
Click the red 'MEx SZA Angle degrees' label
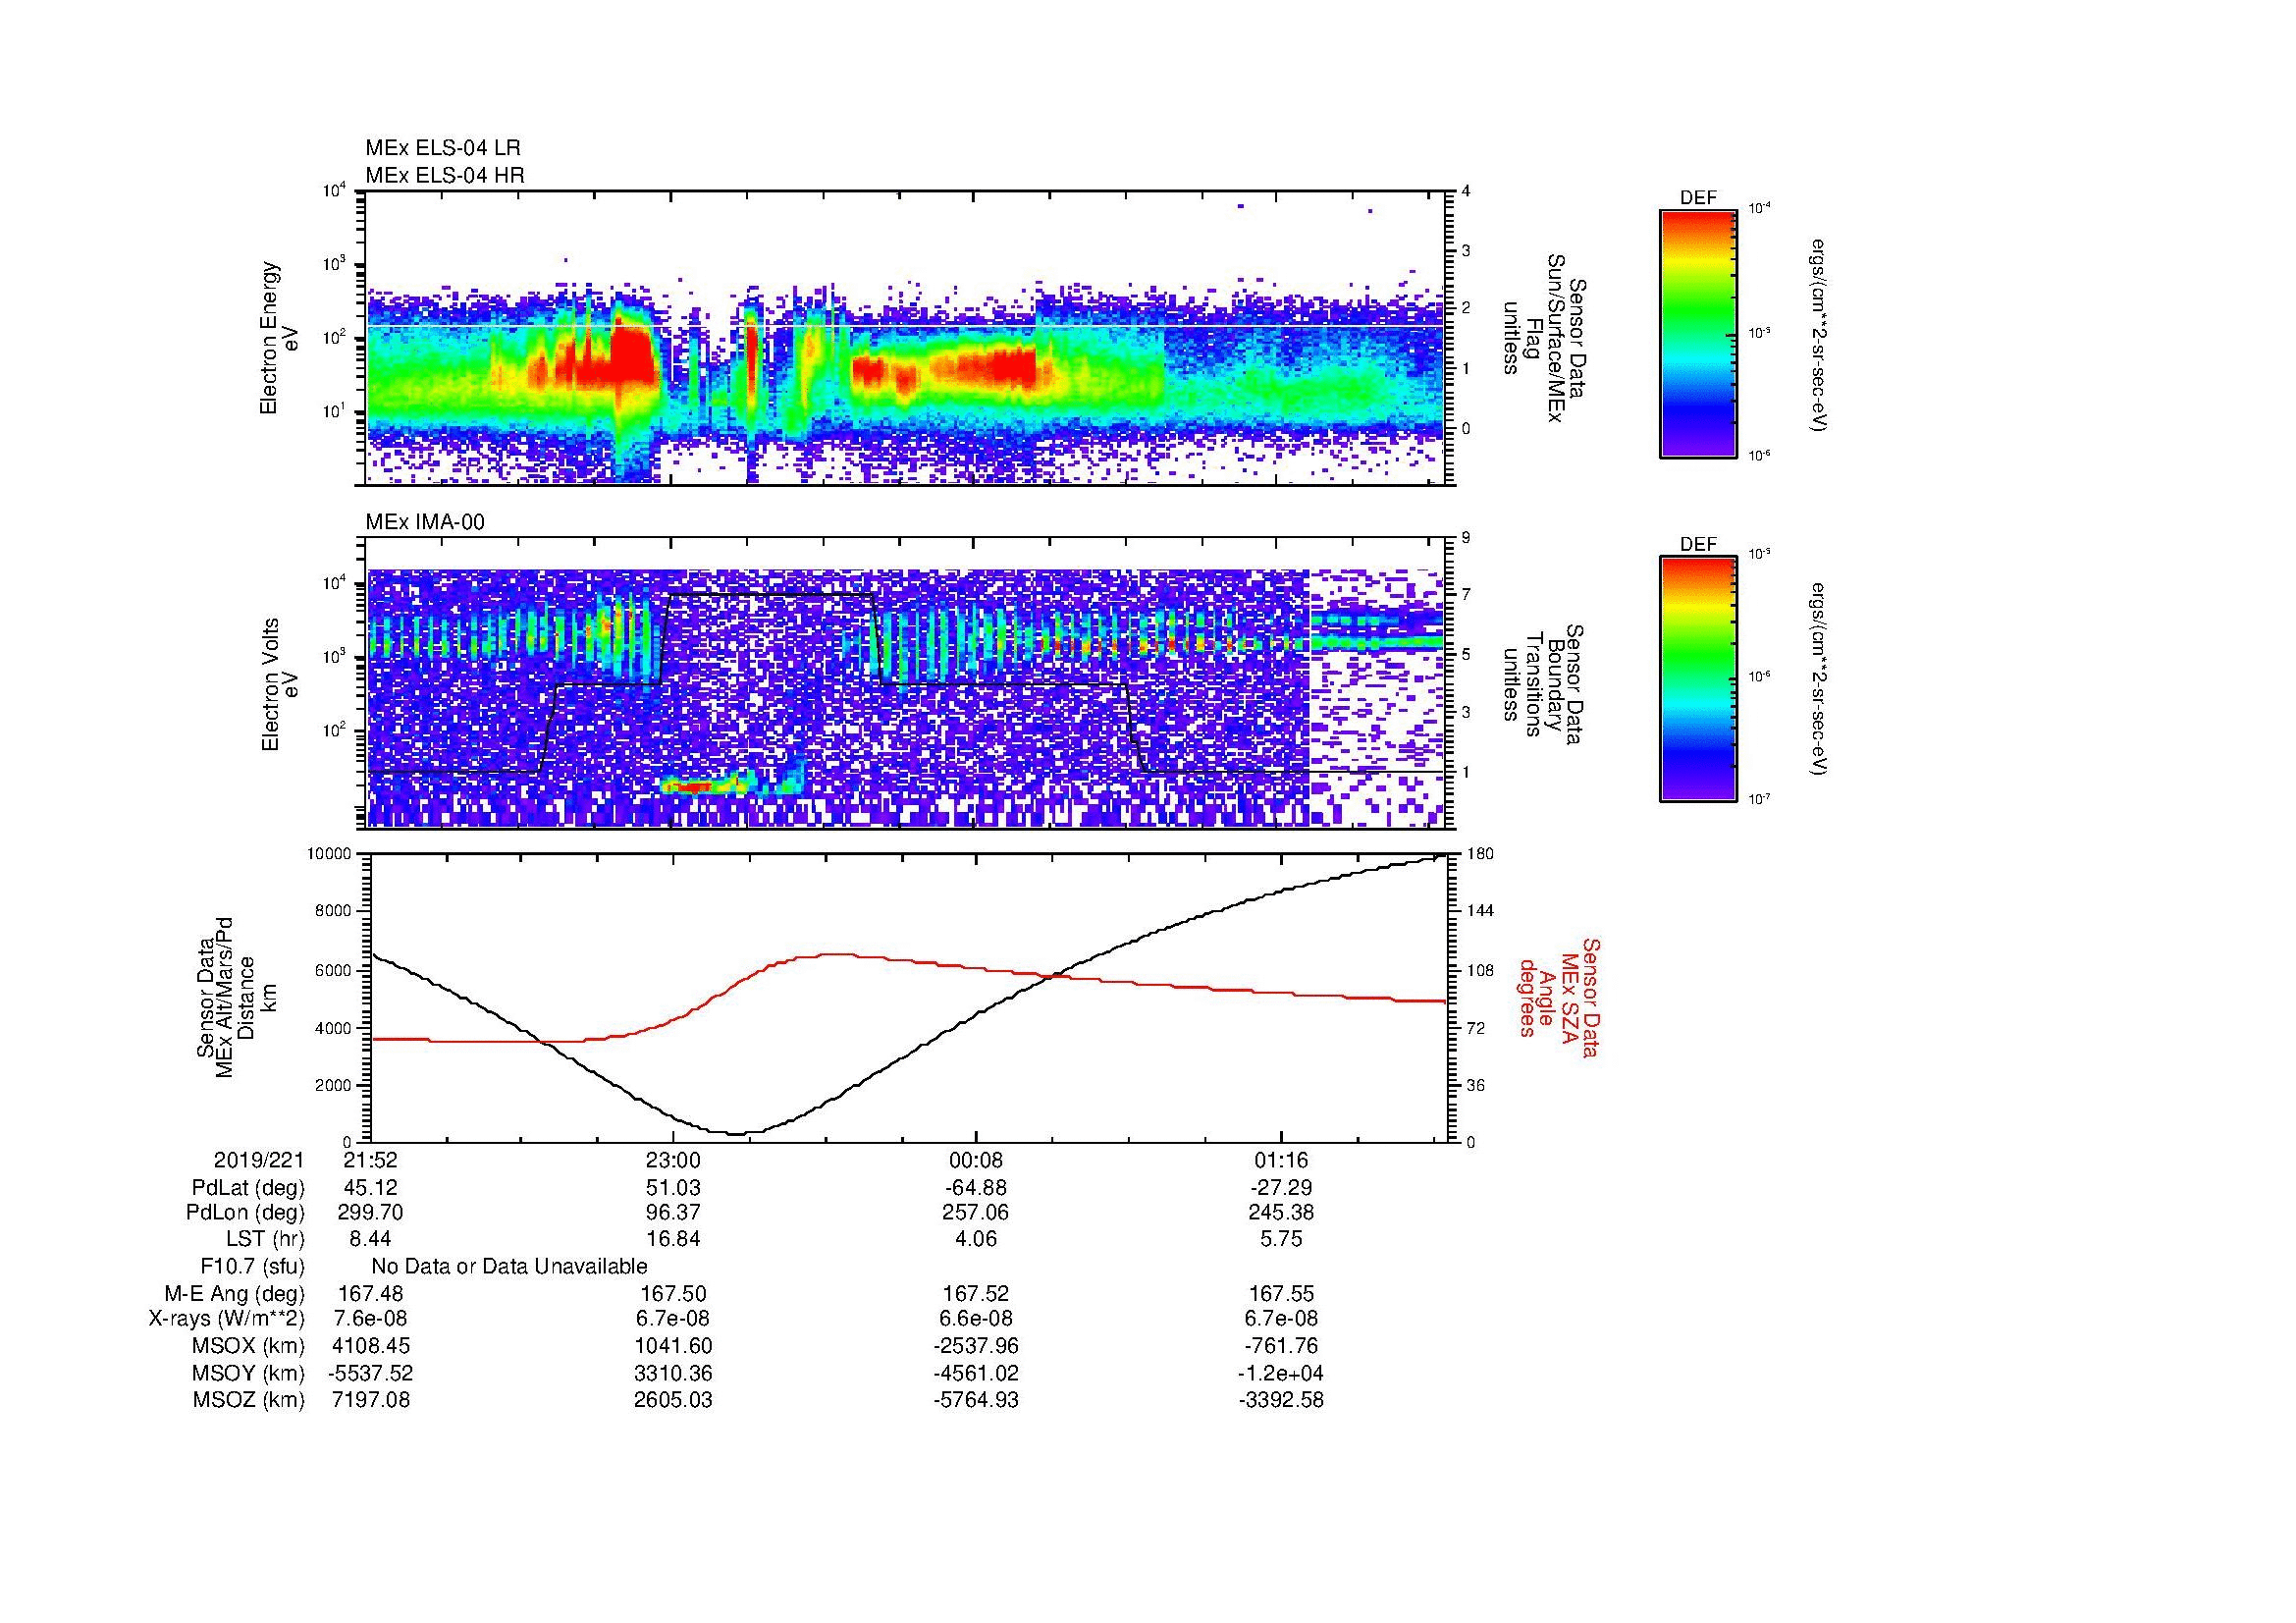pyautogui.click(x=1559, y=997)
